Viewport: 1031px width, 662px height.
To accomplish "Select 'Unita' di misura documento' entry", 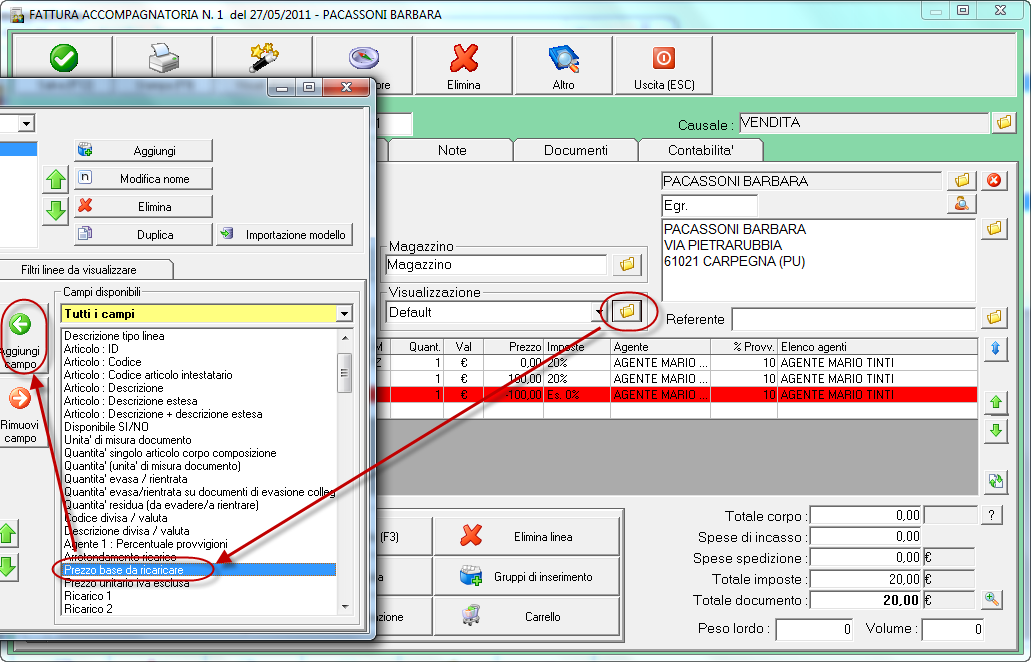I will (x=128, y=440).
